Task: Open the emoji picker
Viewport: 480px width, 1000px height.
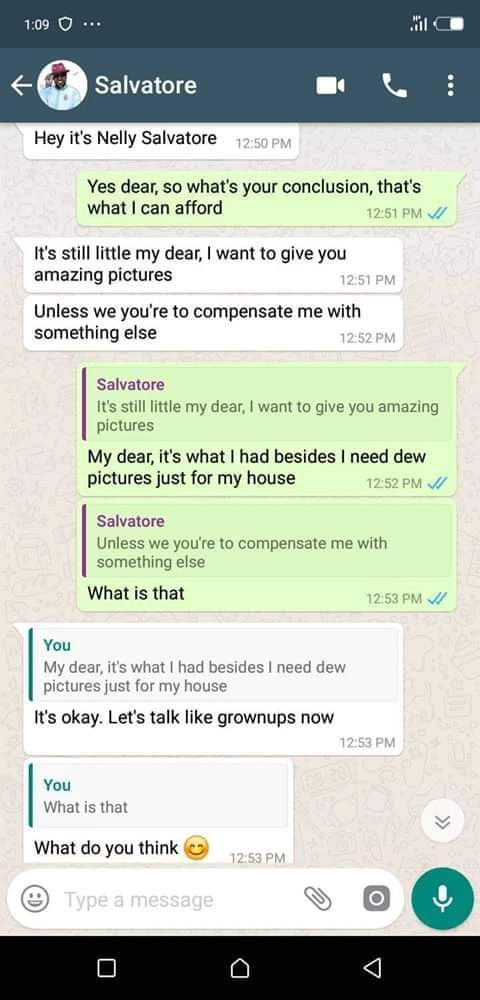Action: 32,899
